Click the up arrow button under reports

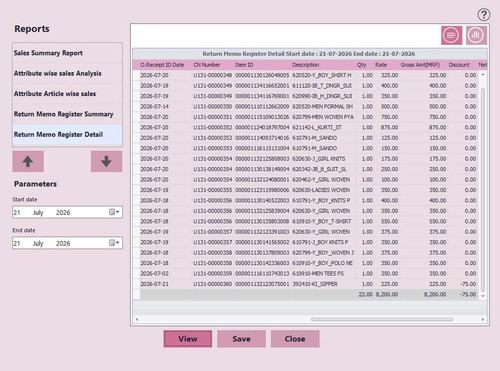click(x=28, y=161)
